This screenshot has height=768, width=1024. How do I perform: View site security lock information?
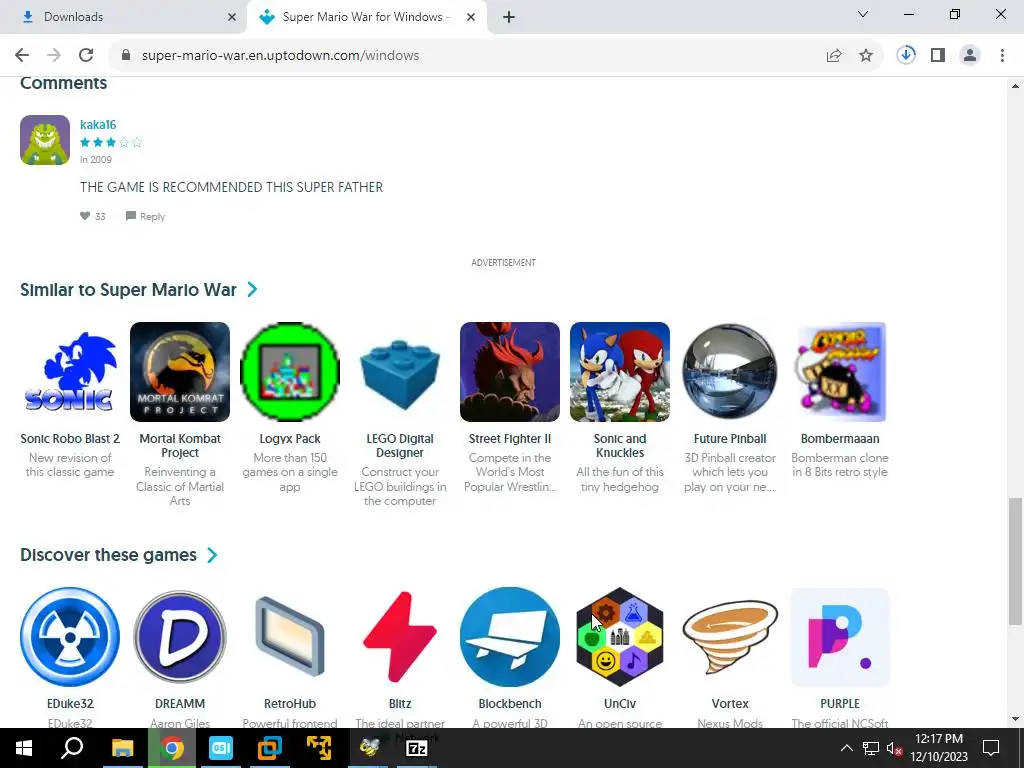(126, 56)
